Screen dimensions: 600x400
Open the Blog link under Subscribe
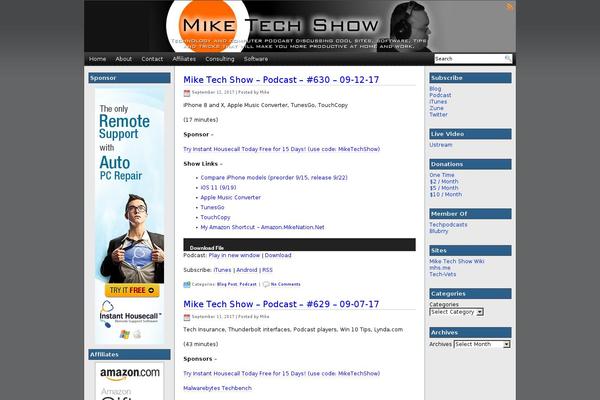pos(435,88)
